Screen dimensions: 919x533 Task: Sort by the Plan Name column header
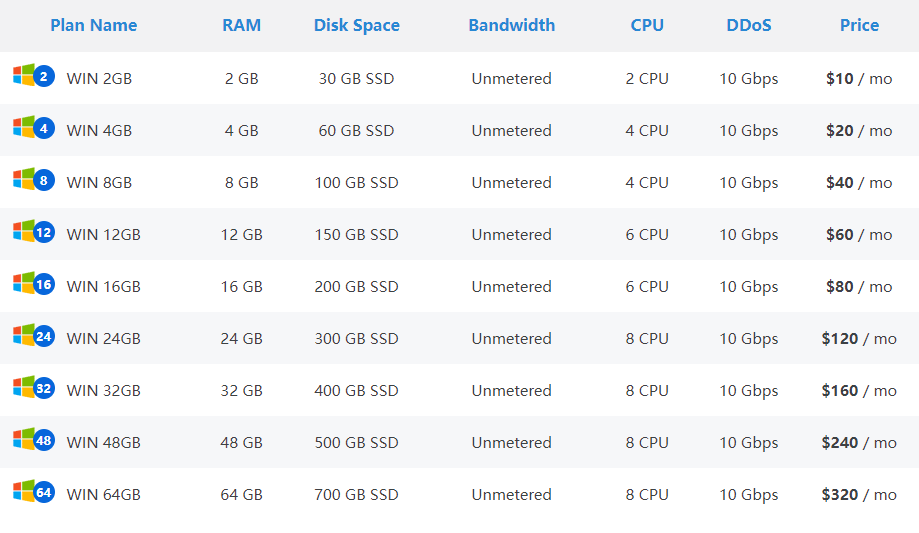click(94, 26)
